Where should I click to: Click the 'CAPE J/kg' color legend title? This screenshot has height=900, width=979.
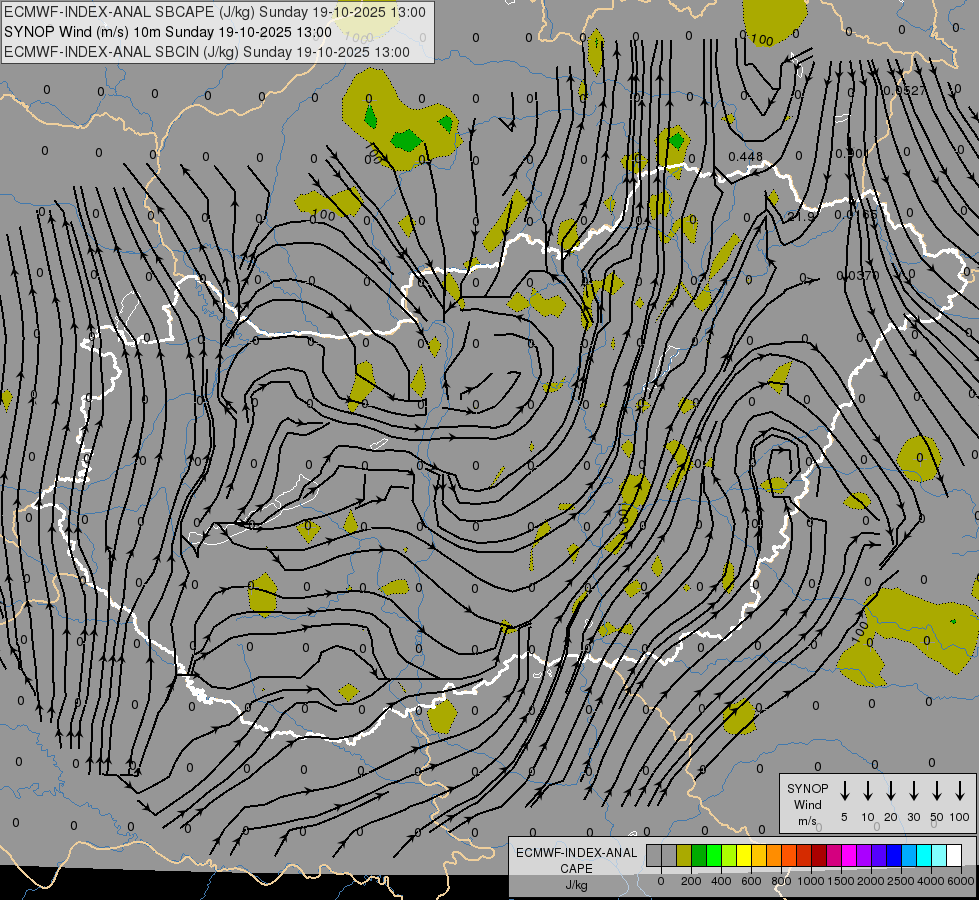pos(576,868)
